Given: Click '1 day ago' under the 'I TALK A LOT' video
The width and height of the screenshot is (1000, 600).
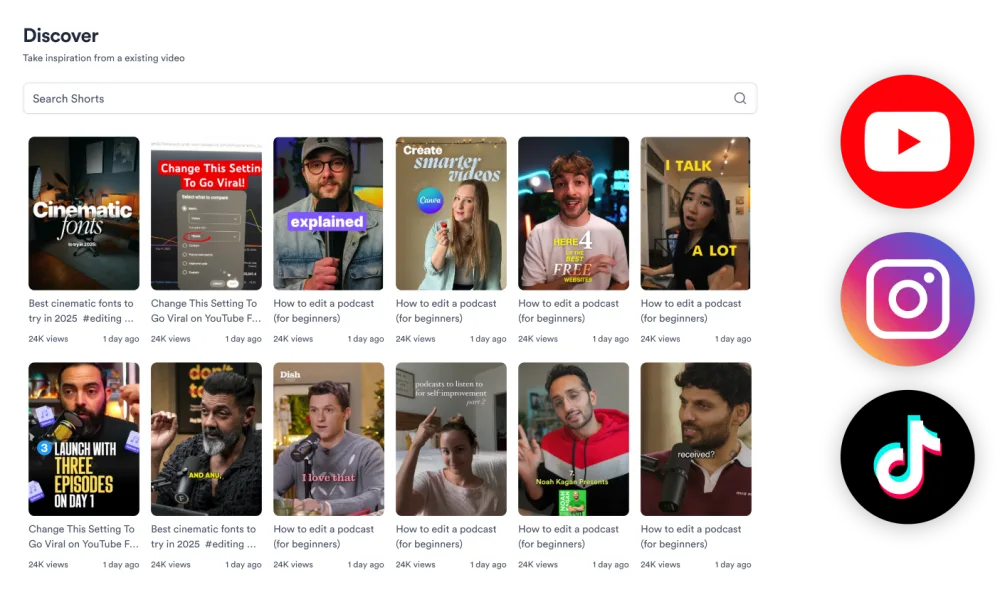Looking at the screenshot, I should click(x=733, y=339).
